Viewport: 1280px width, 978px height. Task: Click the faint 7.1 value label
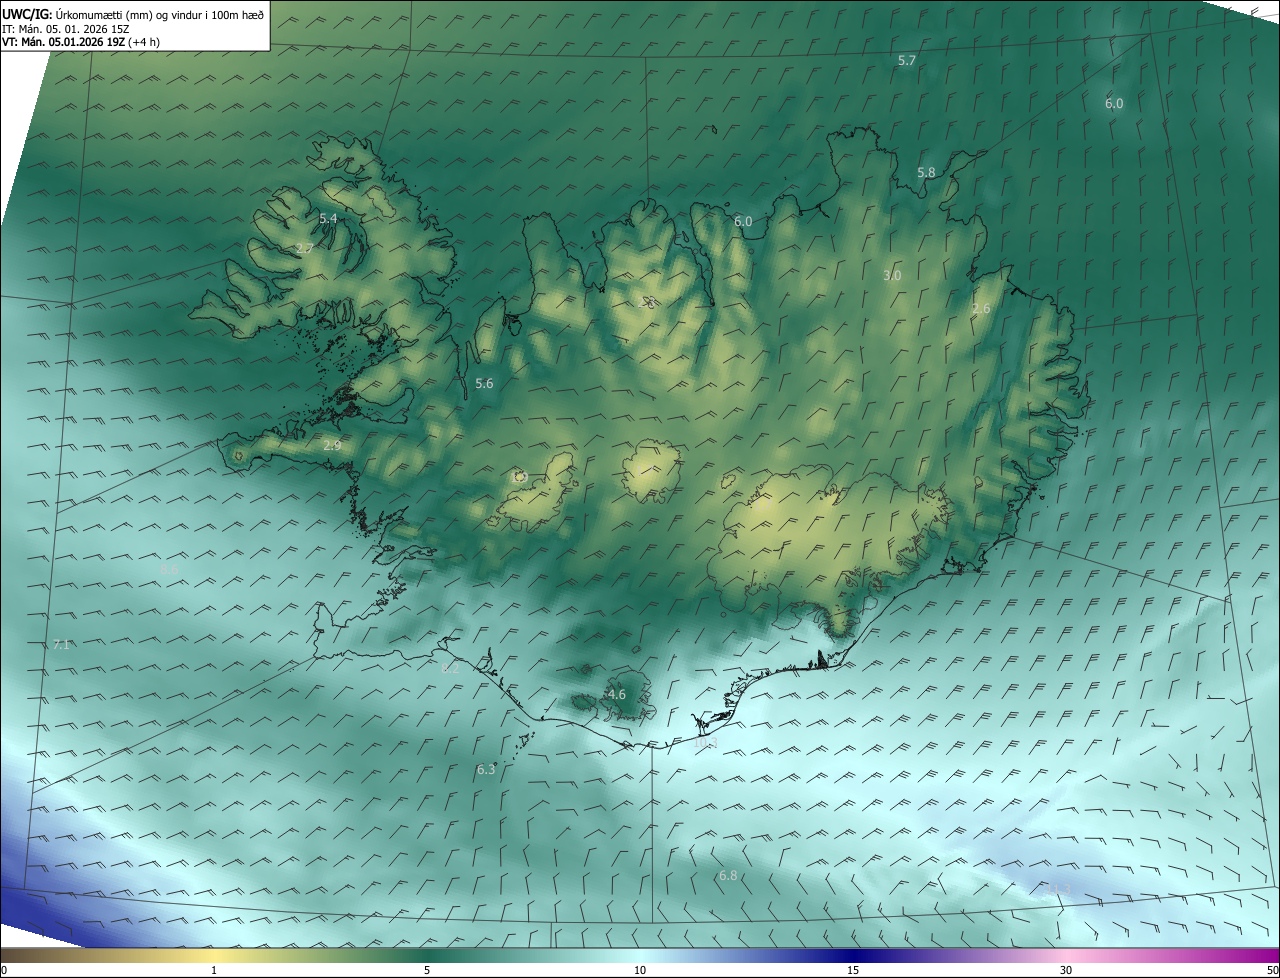(61, 645)
